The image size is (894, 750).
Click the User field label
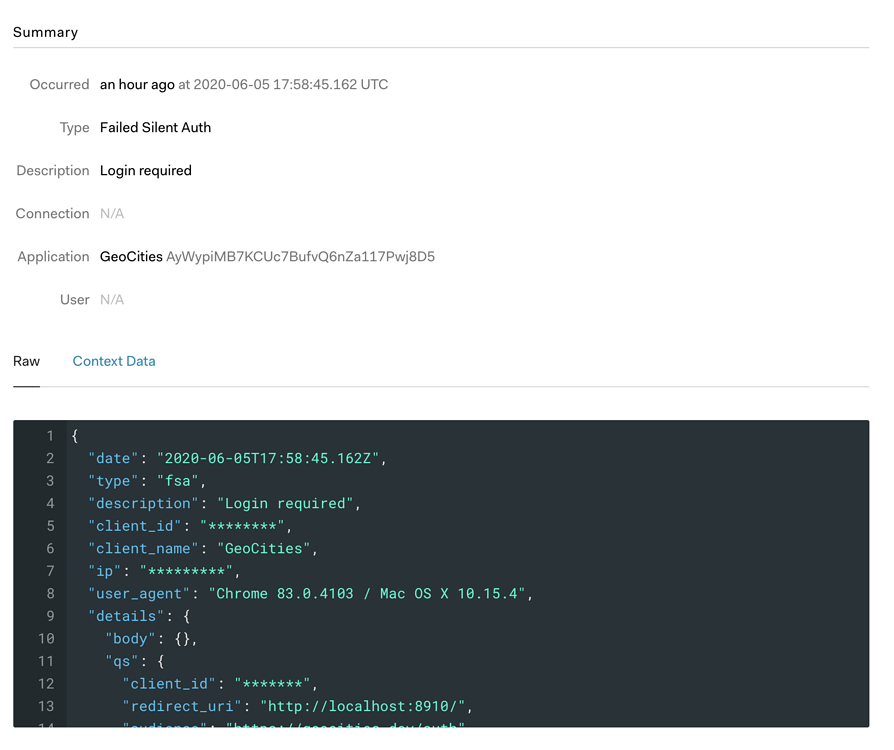point(75,299)
